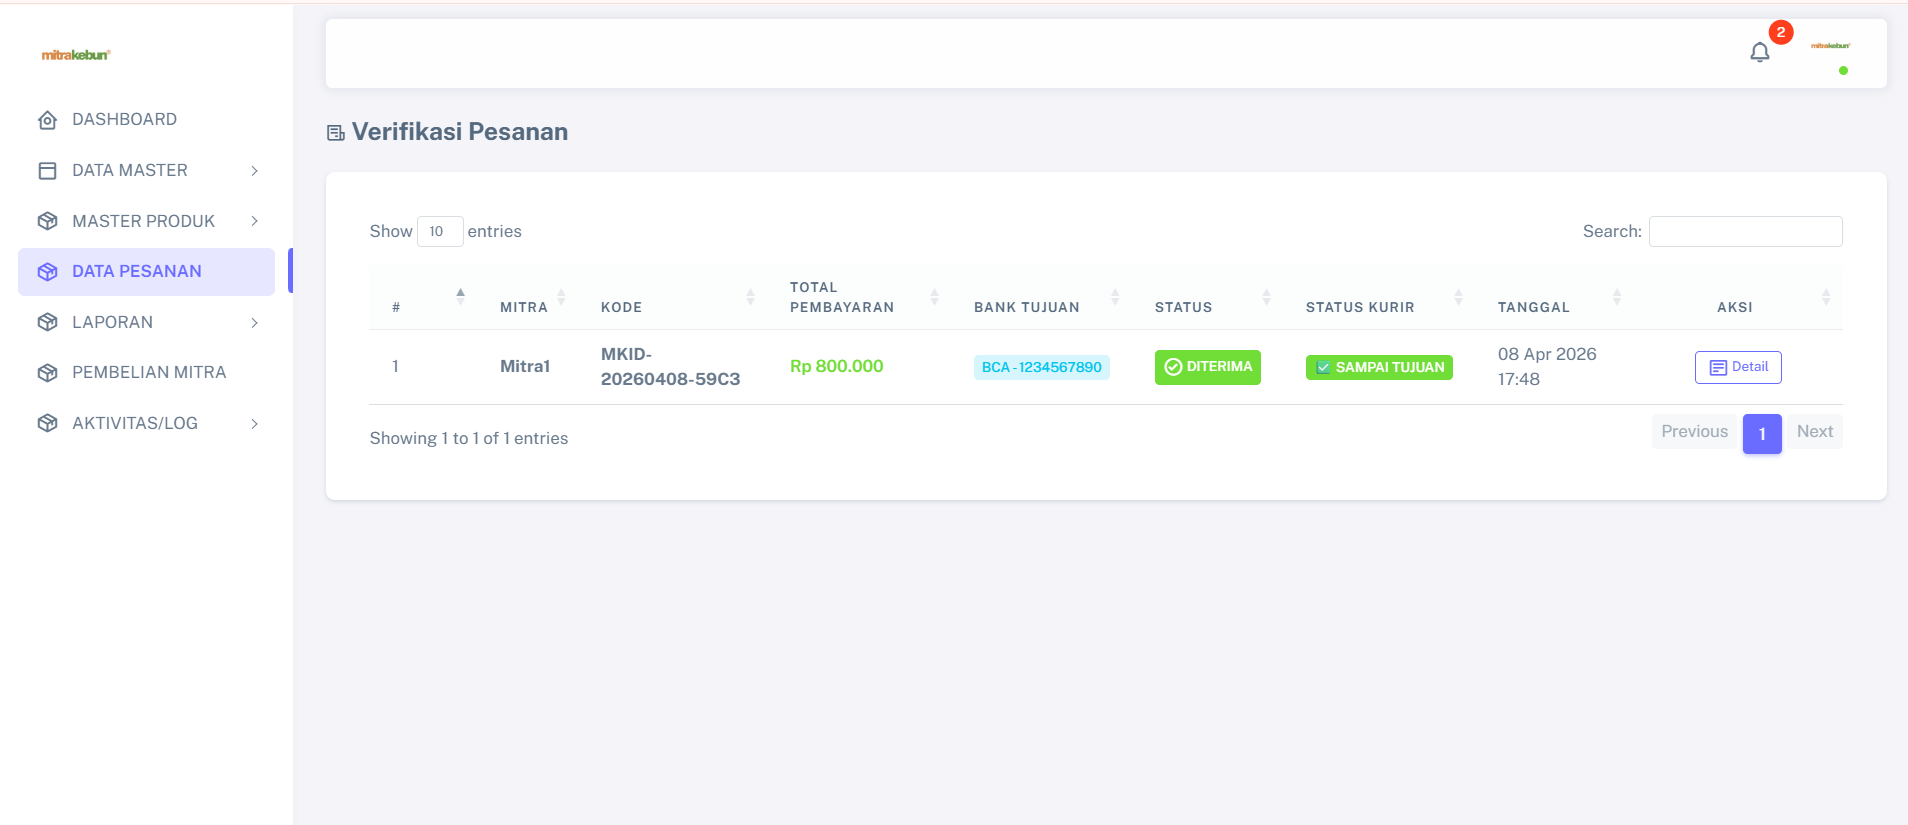The width and height of the screenshot is (1908, 825).
Task: Click the Data Master sidebar icon
Action: click(x=47, y=171)
